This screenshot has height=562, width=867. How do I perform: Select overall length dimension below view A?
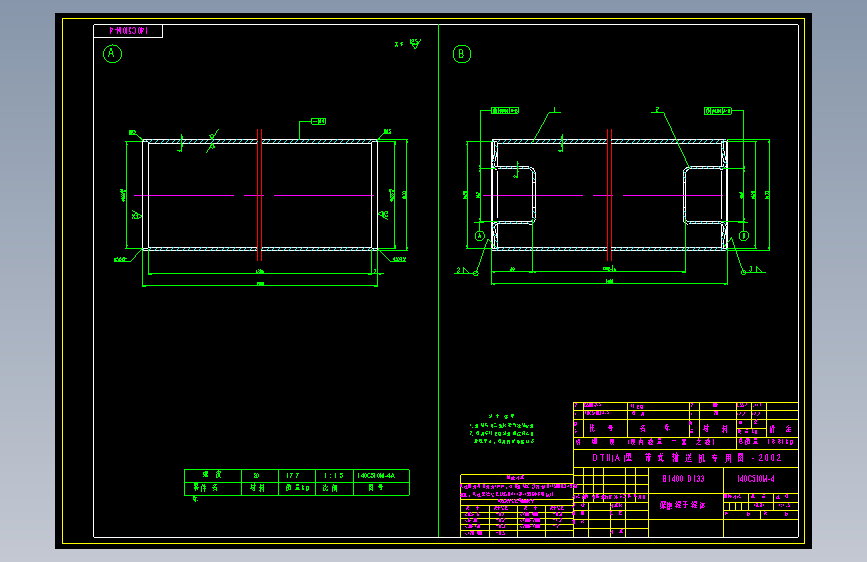[x=260, y=285]
